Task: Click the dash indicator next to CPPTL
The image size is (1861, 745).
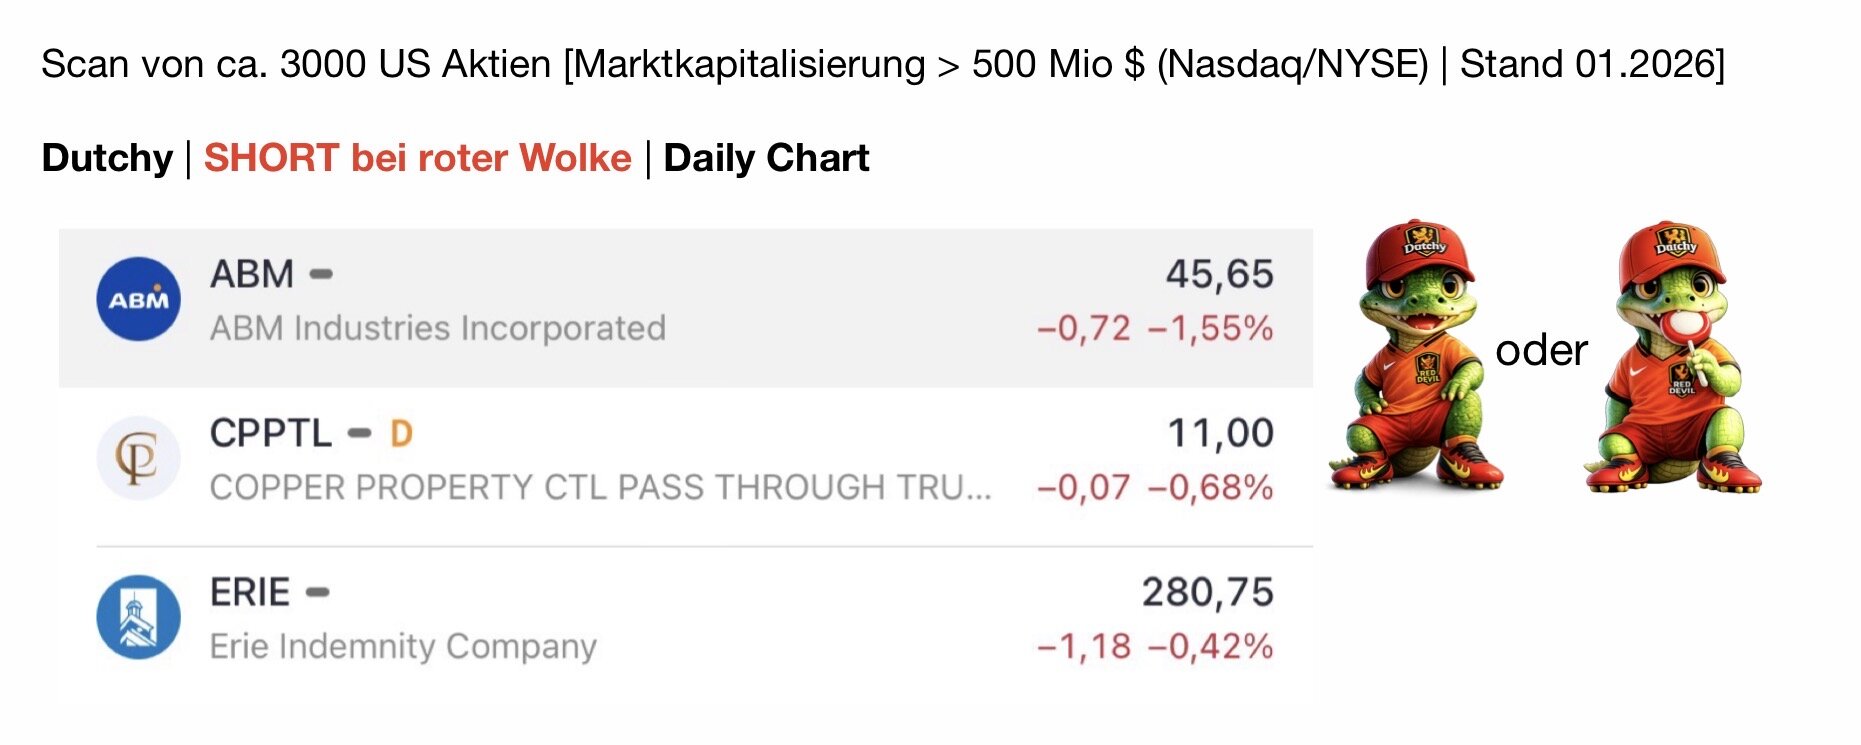Action: pyautogui.click(x=359, y=434)
